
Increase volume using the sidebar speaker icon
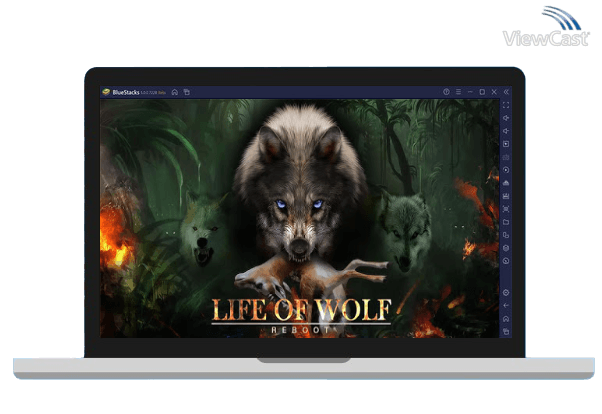tap(506, 118)
